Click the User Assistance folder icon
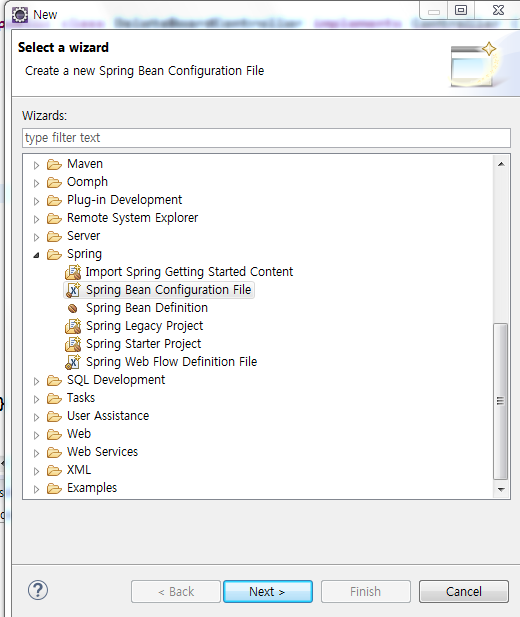 54,416
